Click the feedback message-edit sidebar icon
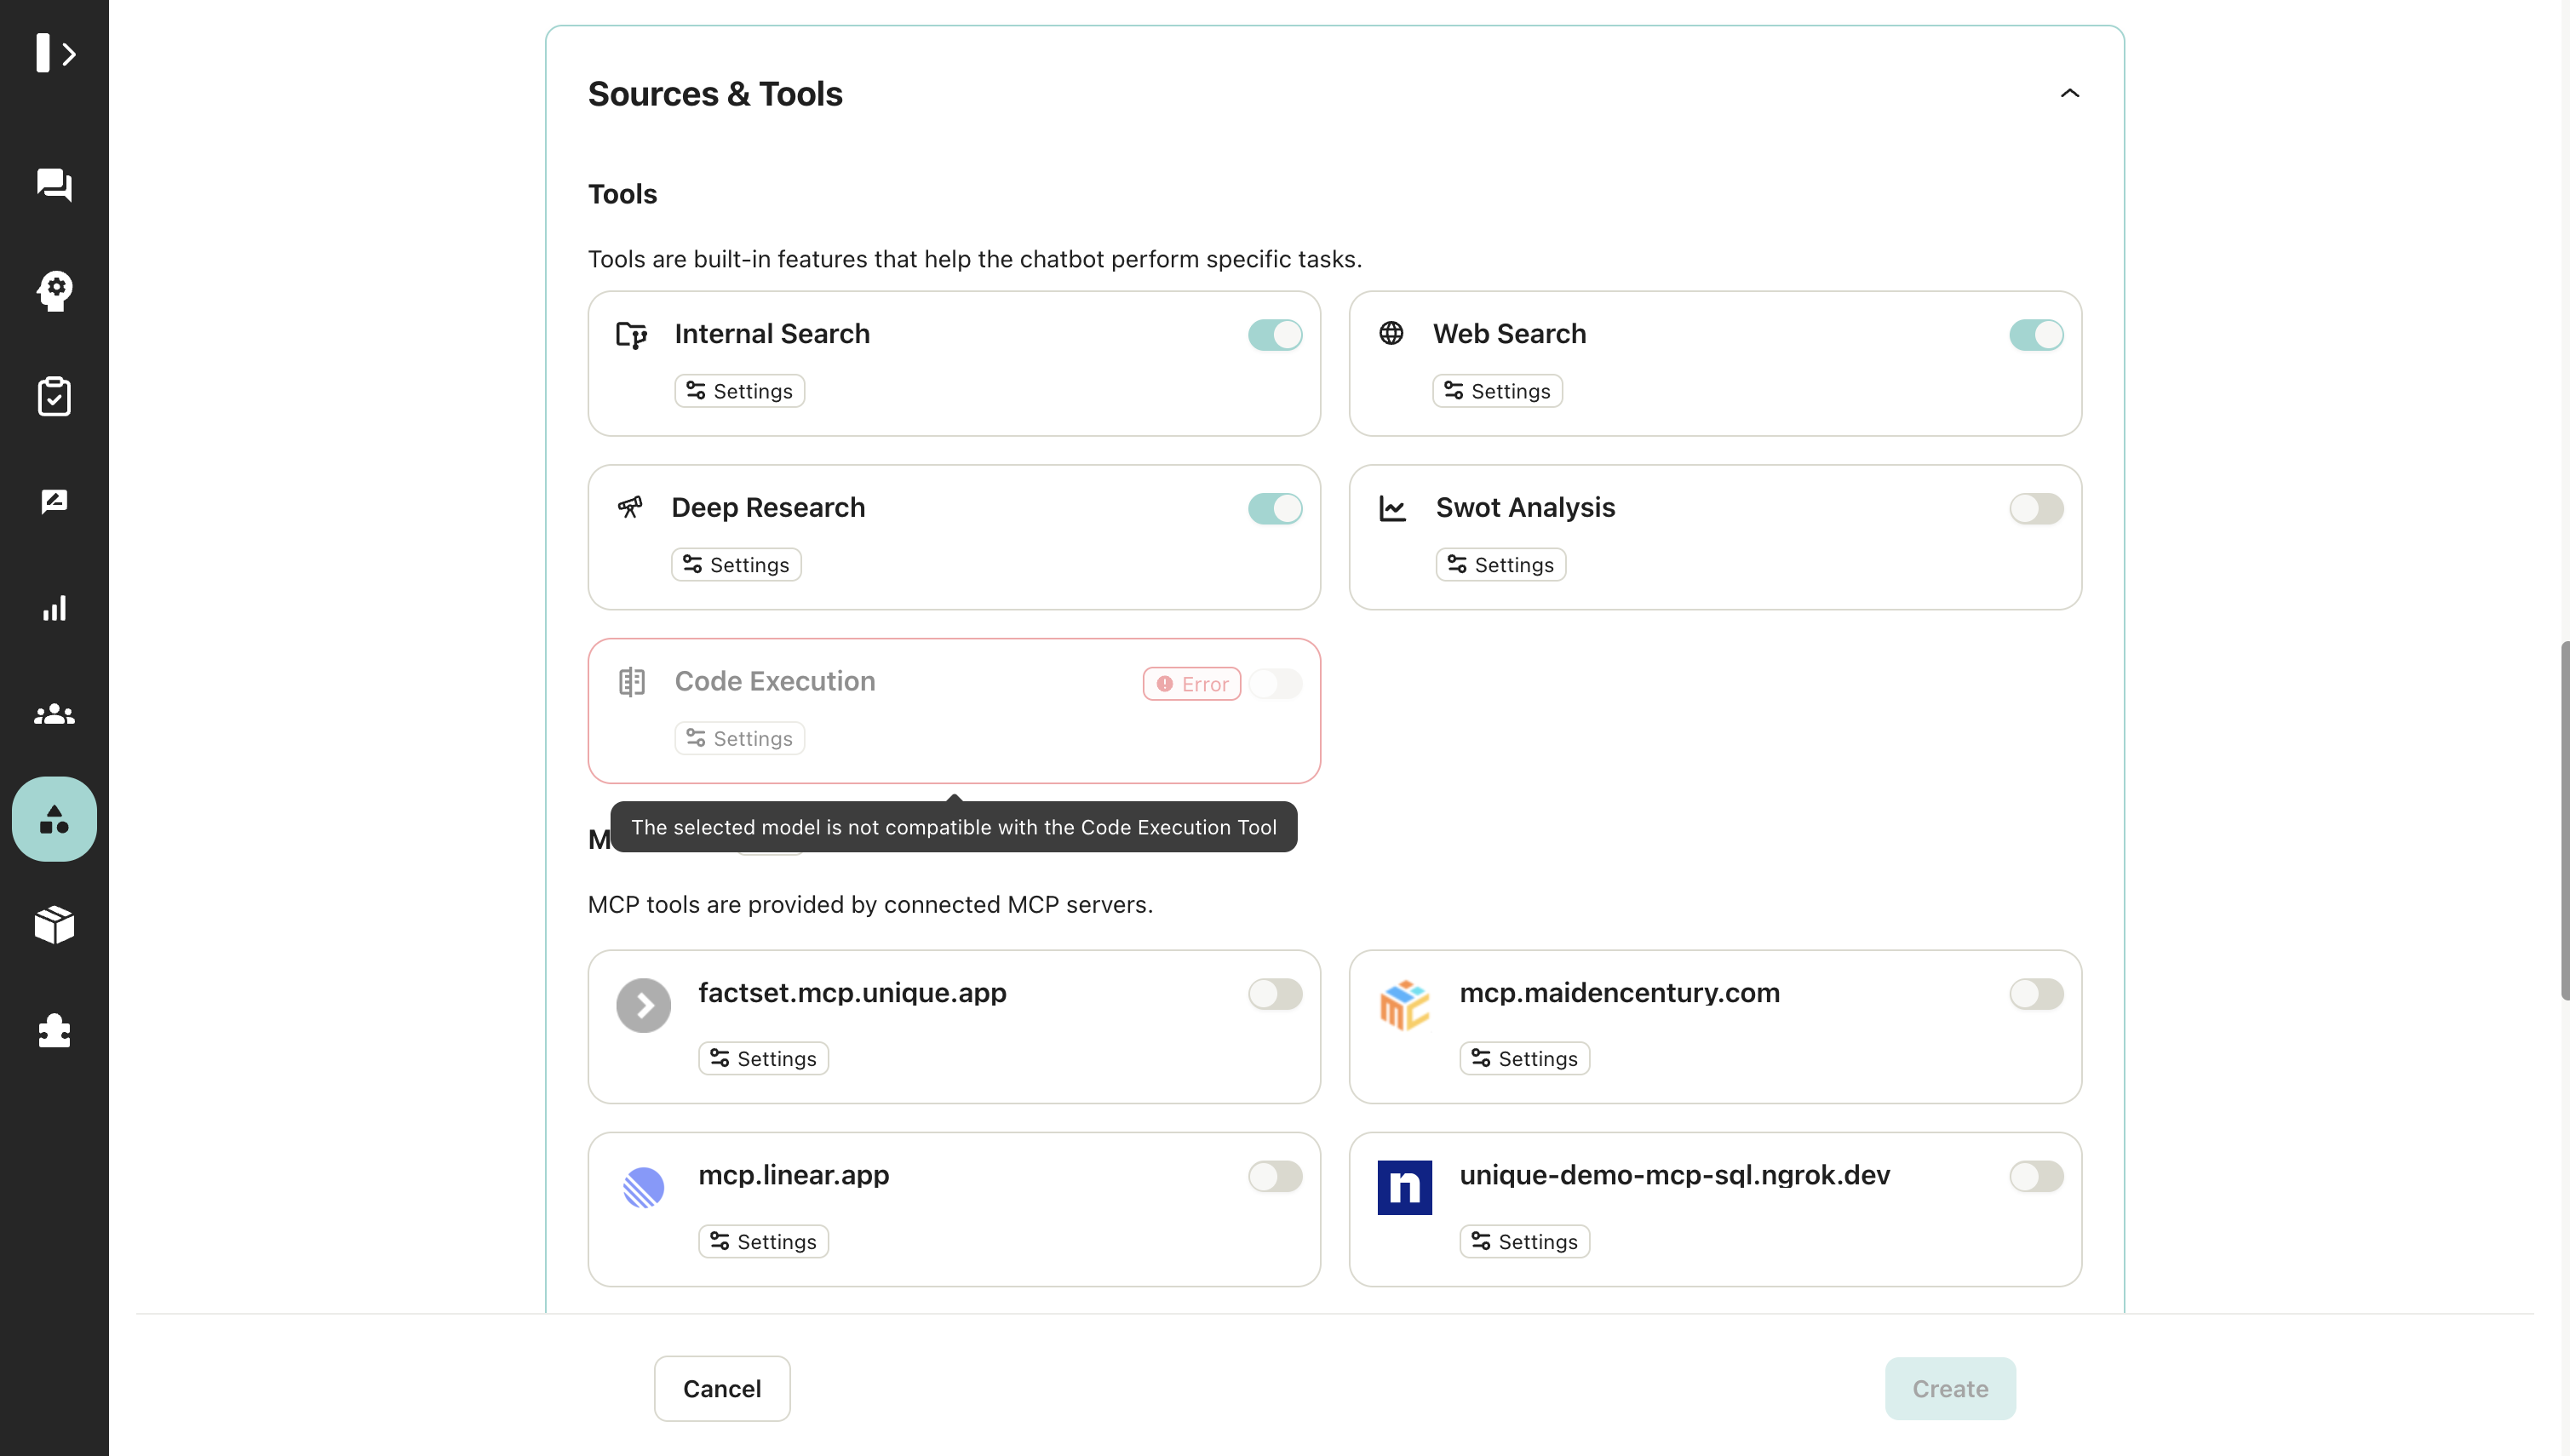 [54, 502]
